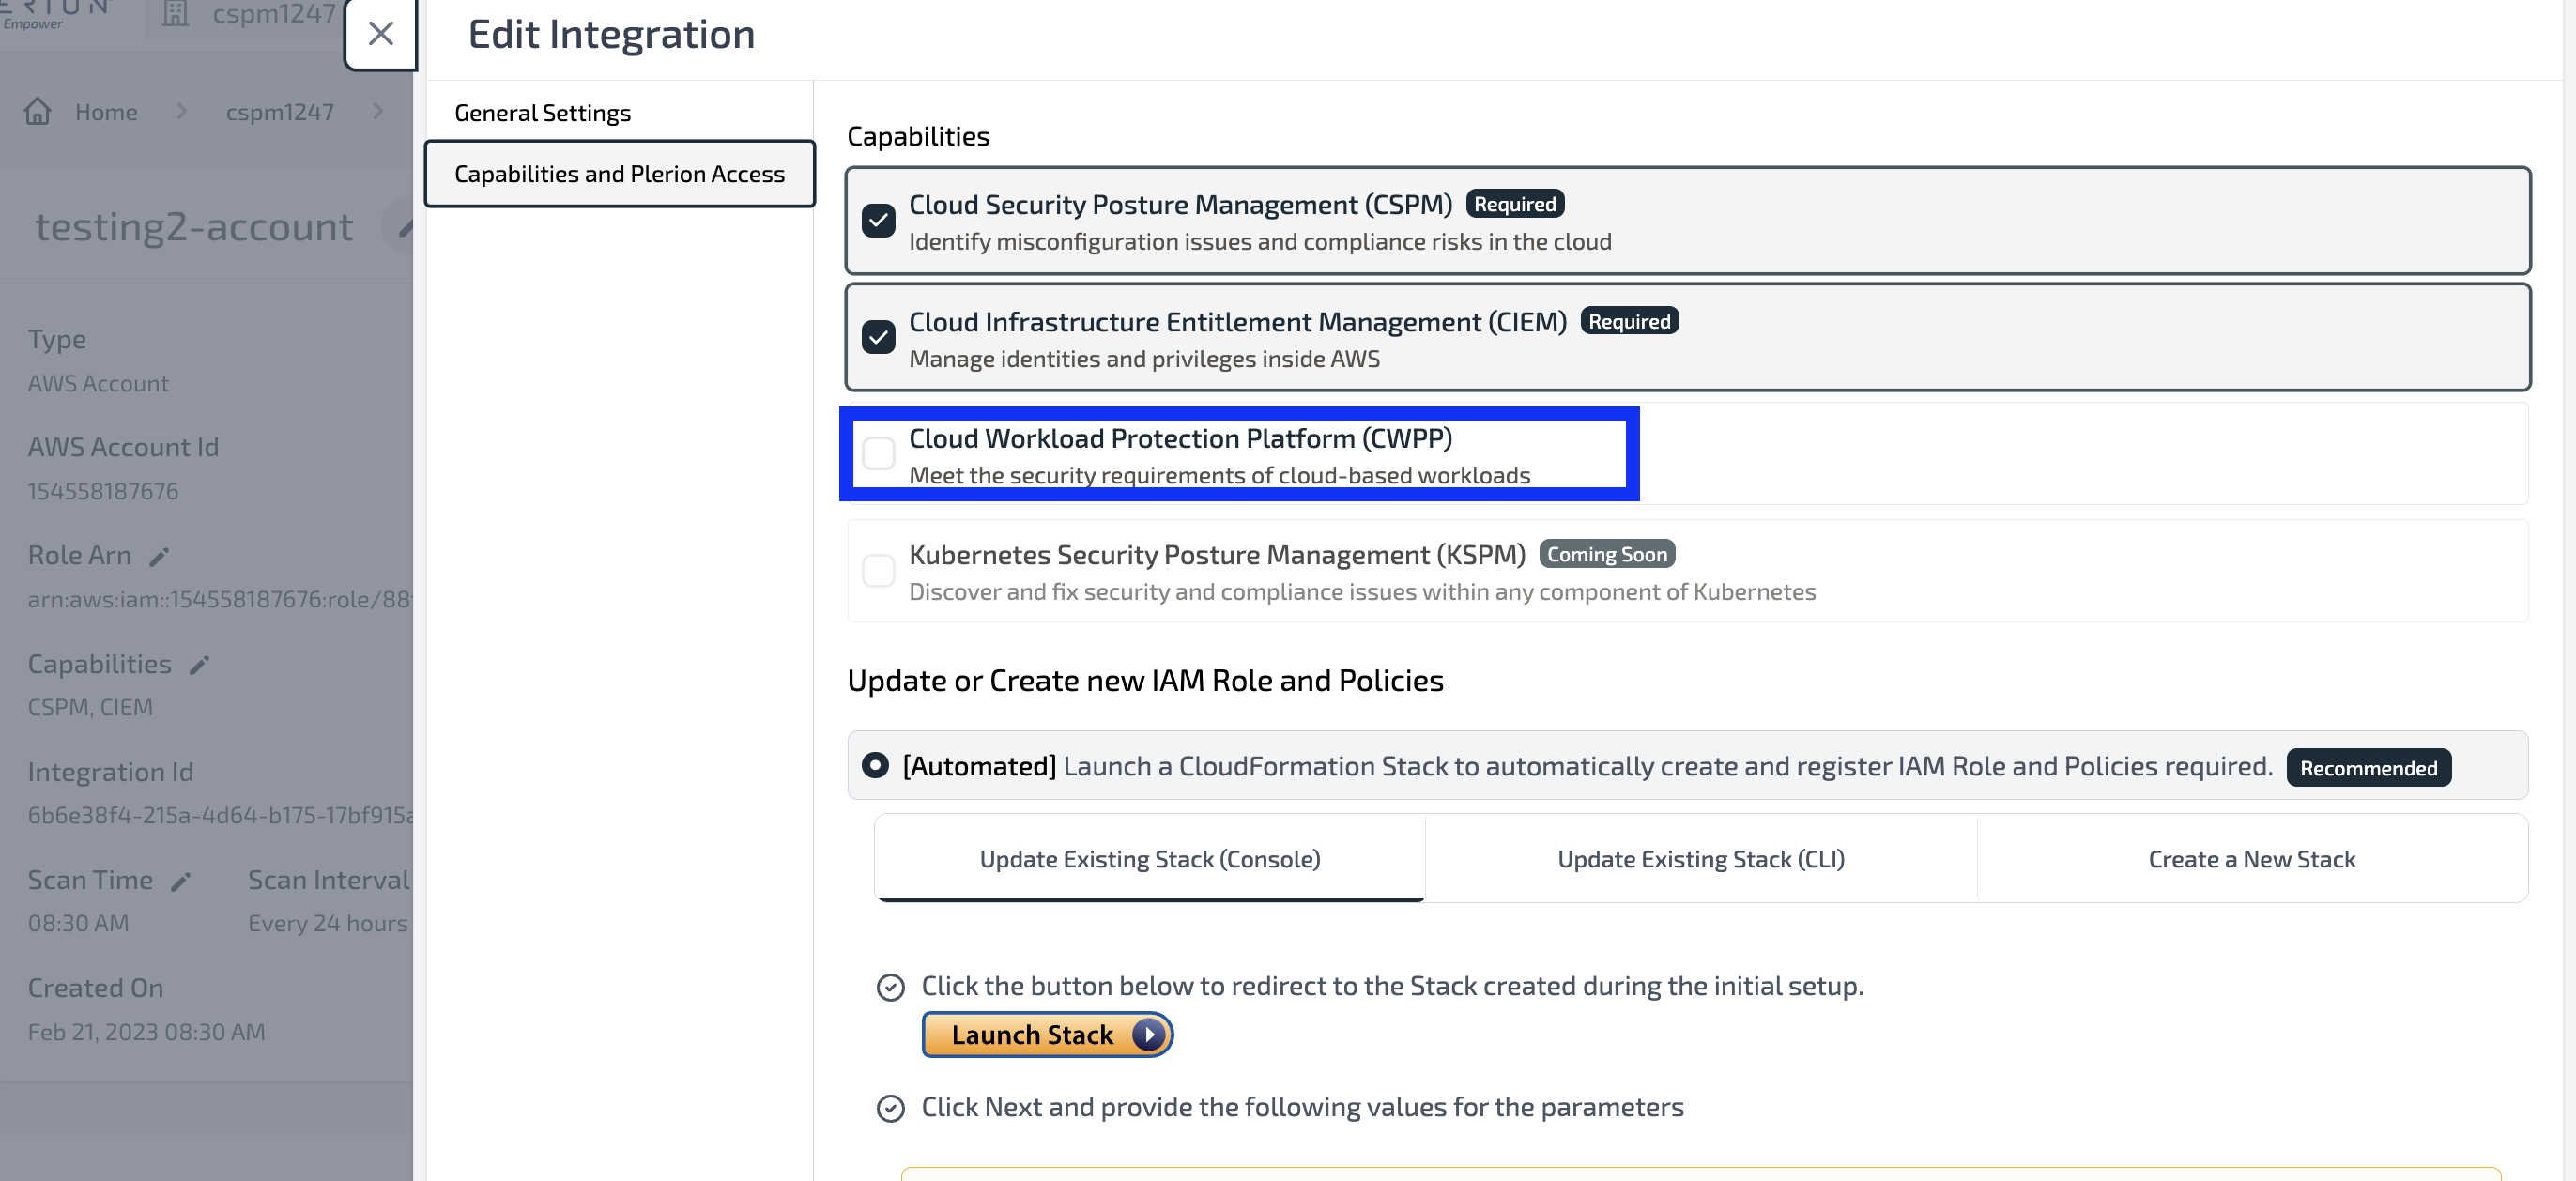Click 'Update or Create new IAM Role and Policies' heading
Viewport: 2576px width, 1181px height.
(x=1145, y=680)
